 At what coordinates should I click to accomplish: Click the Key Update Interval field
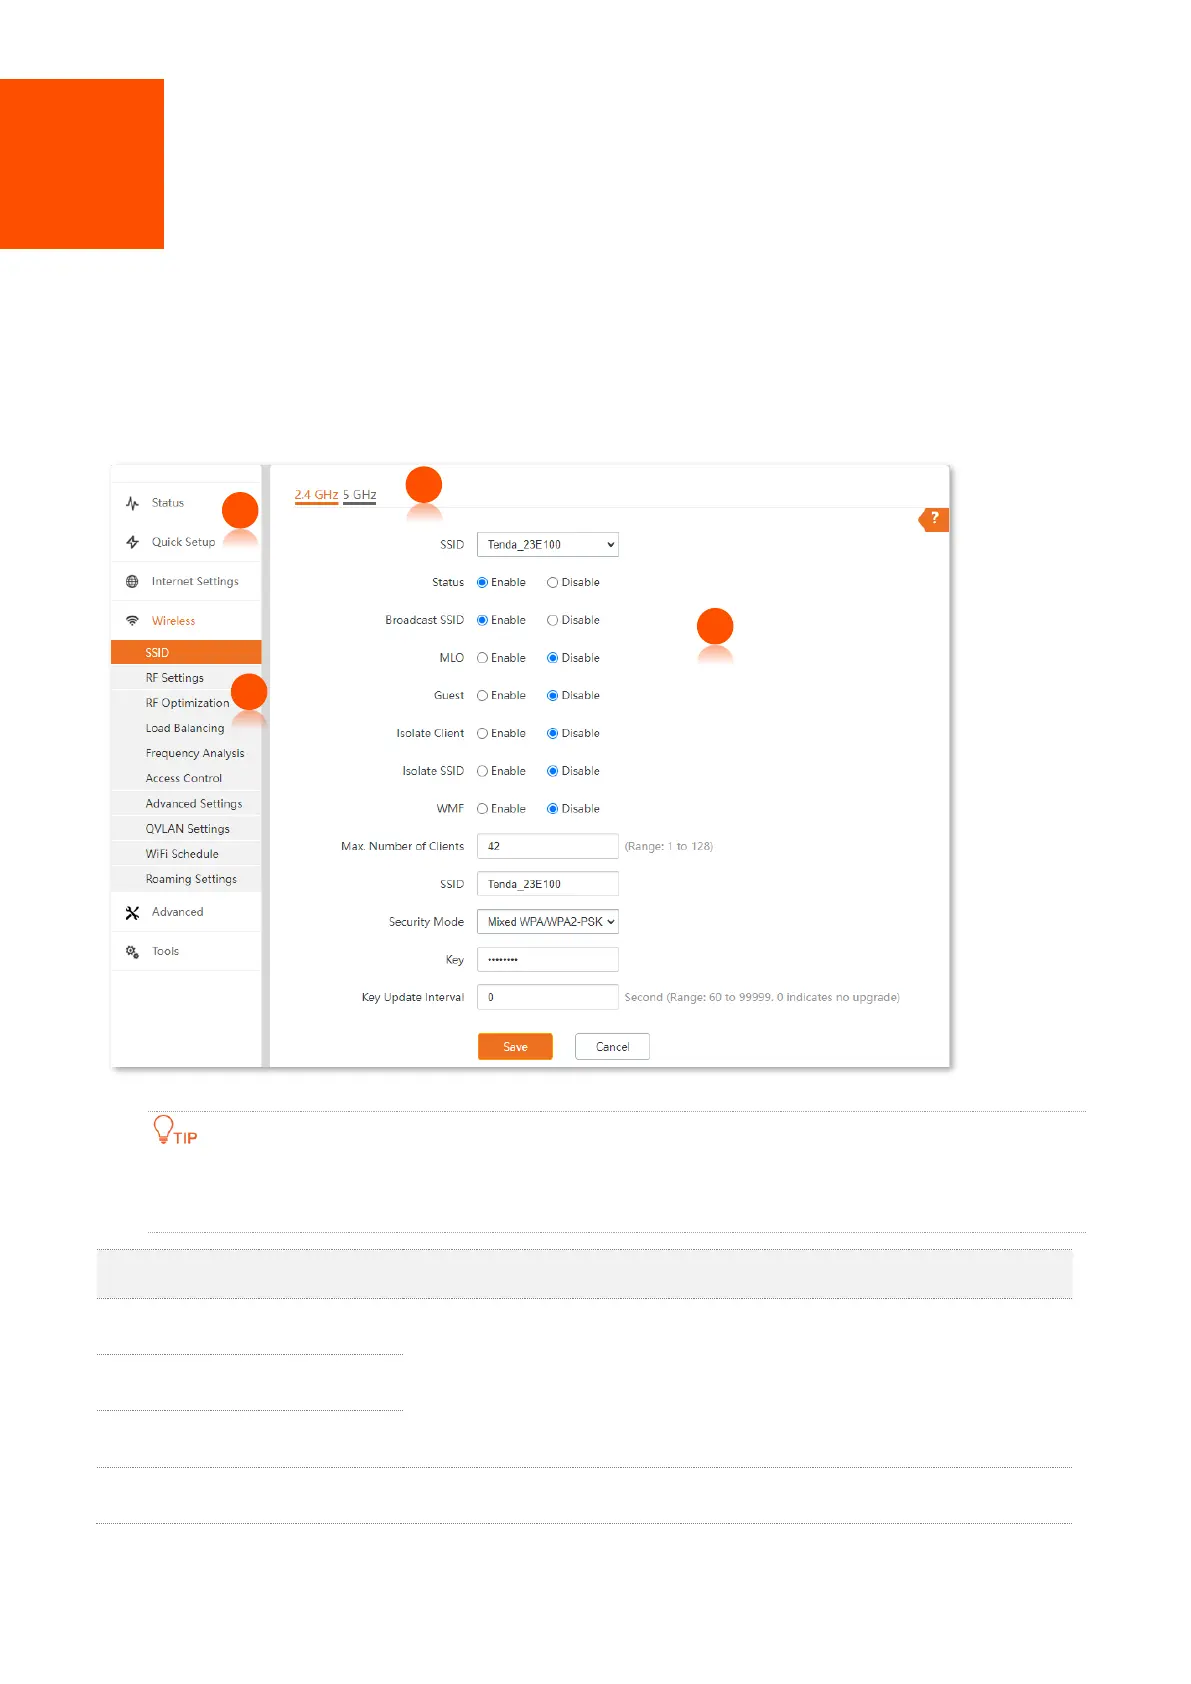[547, 997]
